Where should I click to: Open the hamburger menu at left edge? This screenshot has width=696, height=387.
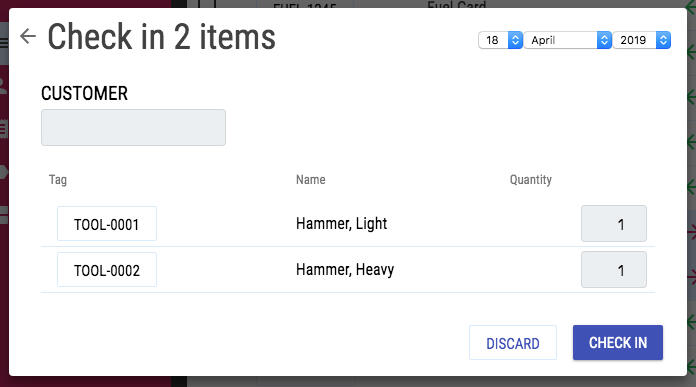click(x=4, y=42)
